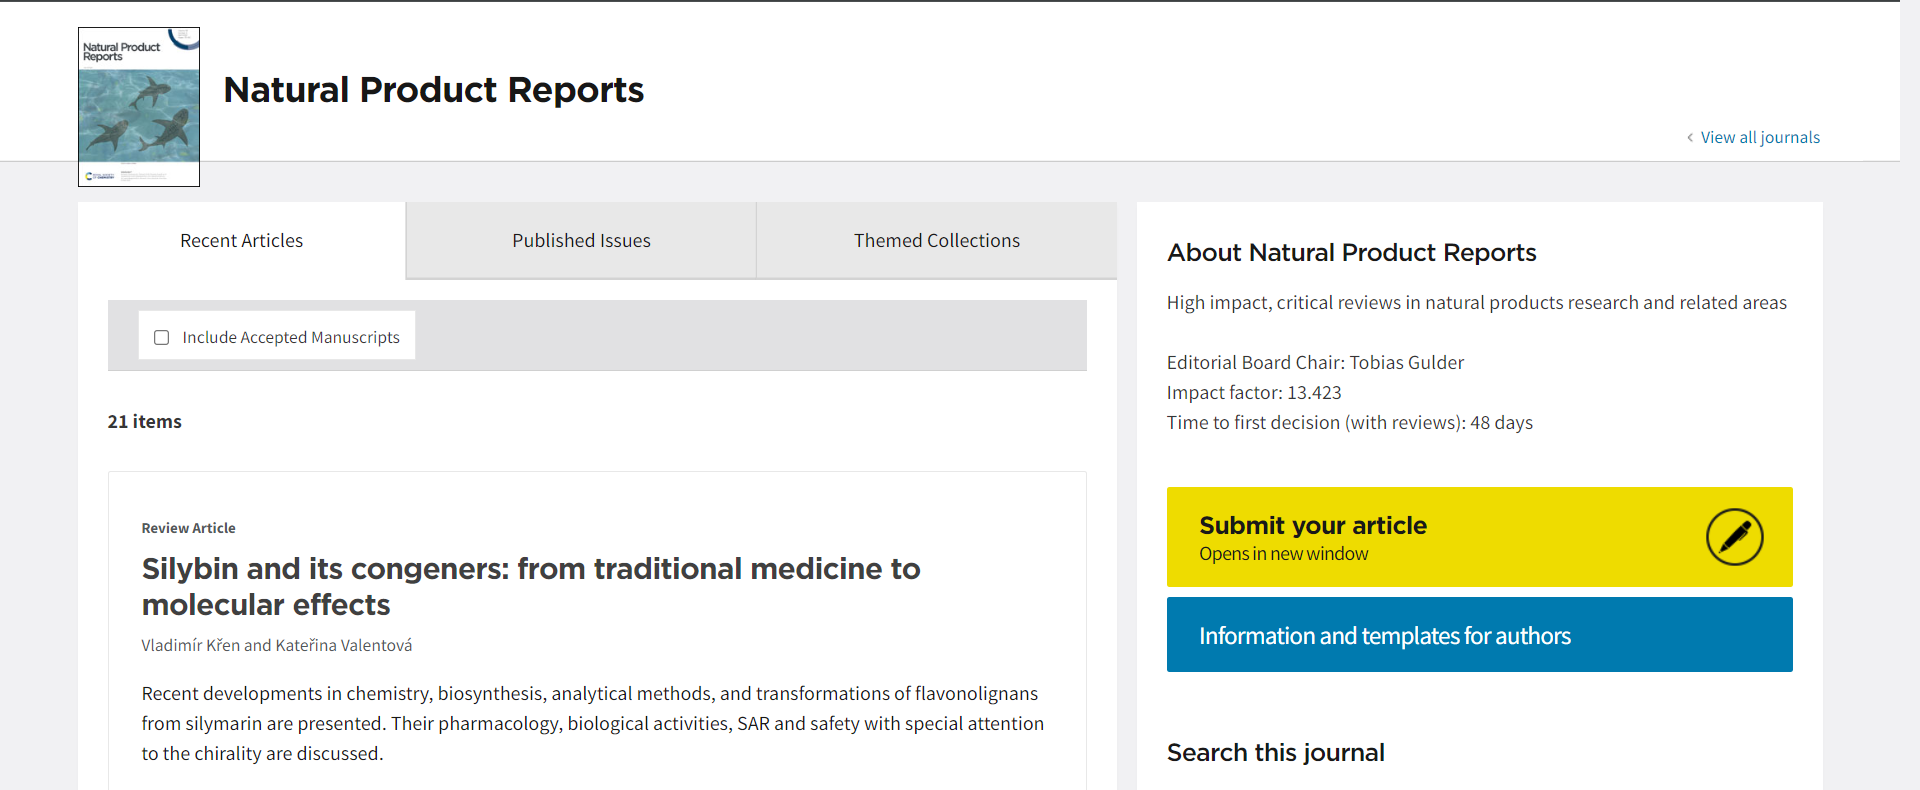Click the High impact, critical reviews description
The width and height of the screenshot is (1920, 790).
(x=1476, y=303)
